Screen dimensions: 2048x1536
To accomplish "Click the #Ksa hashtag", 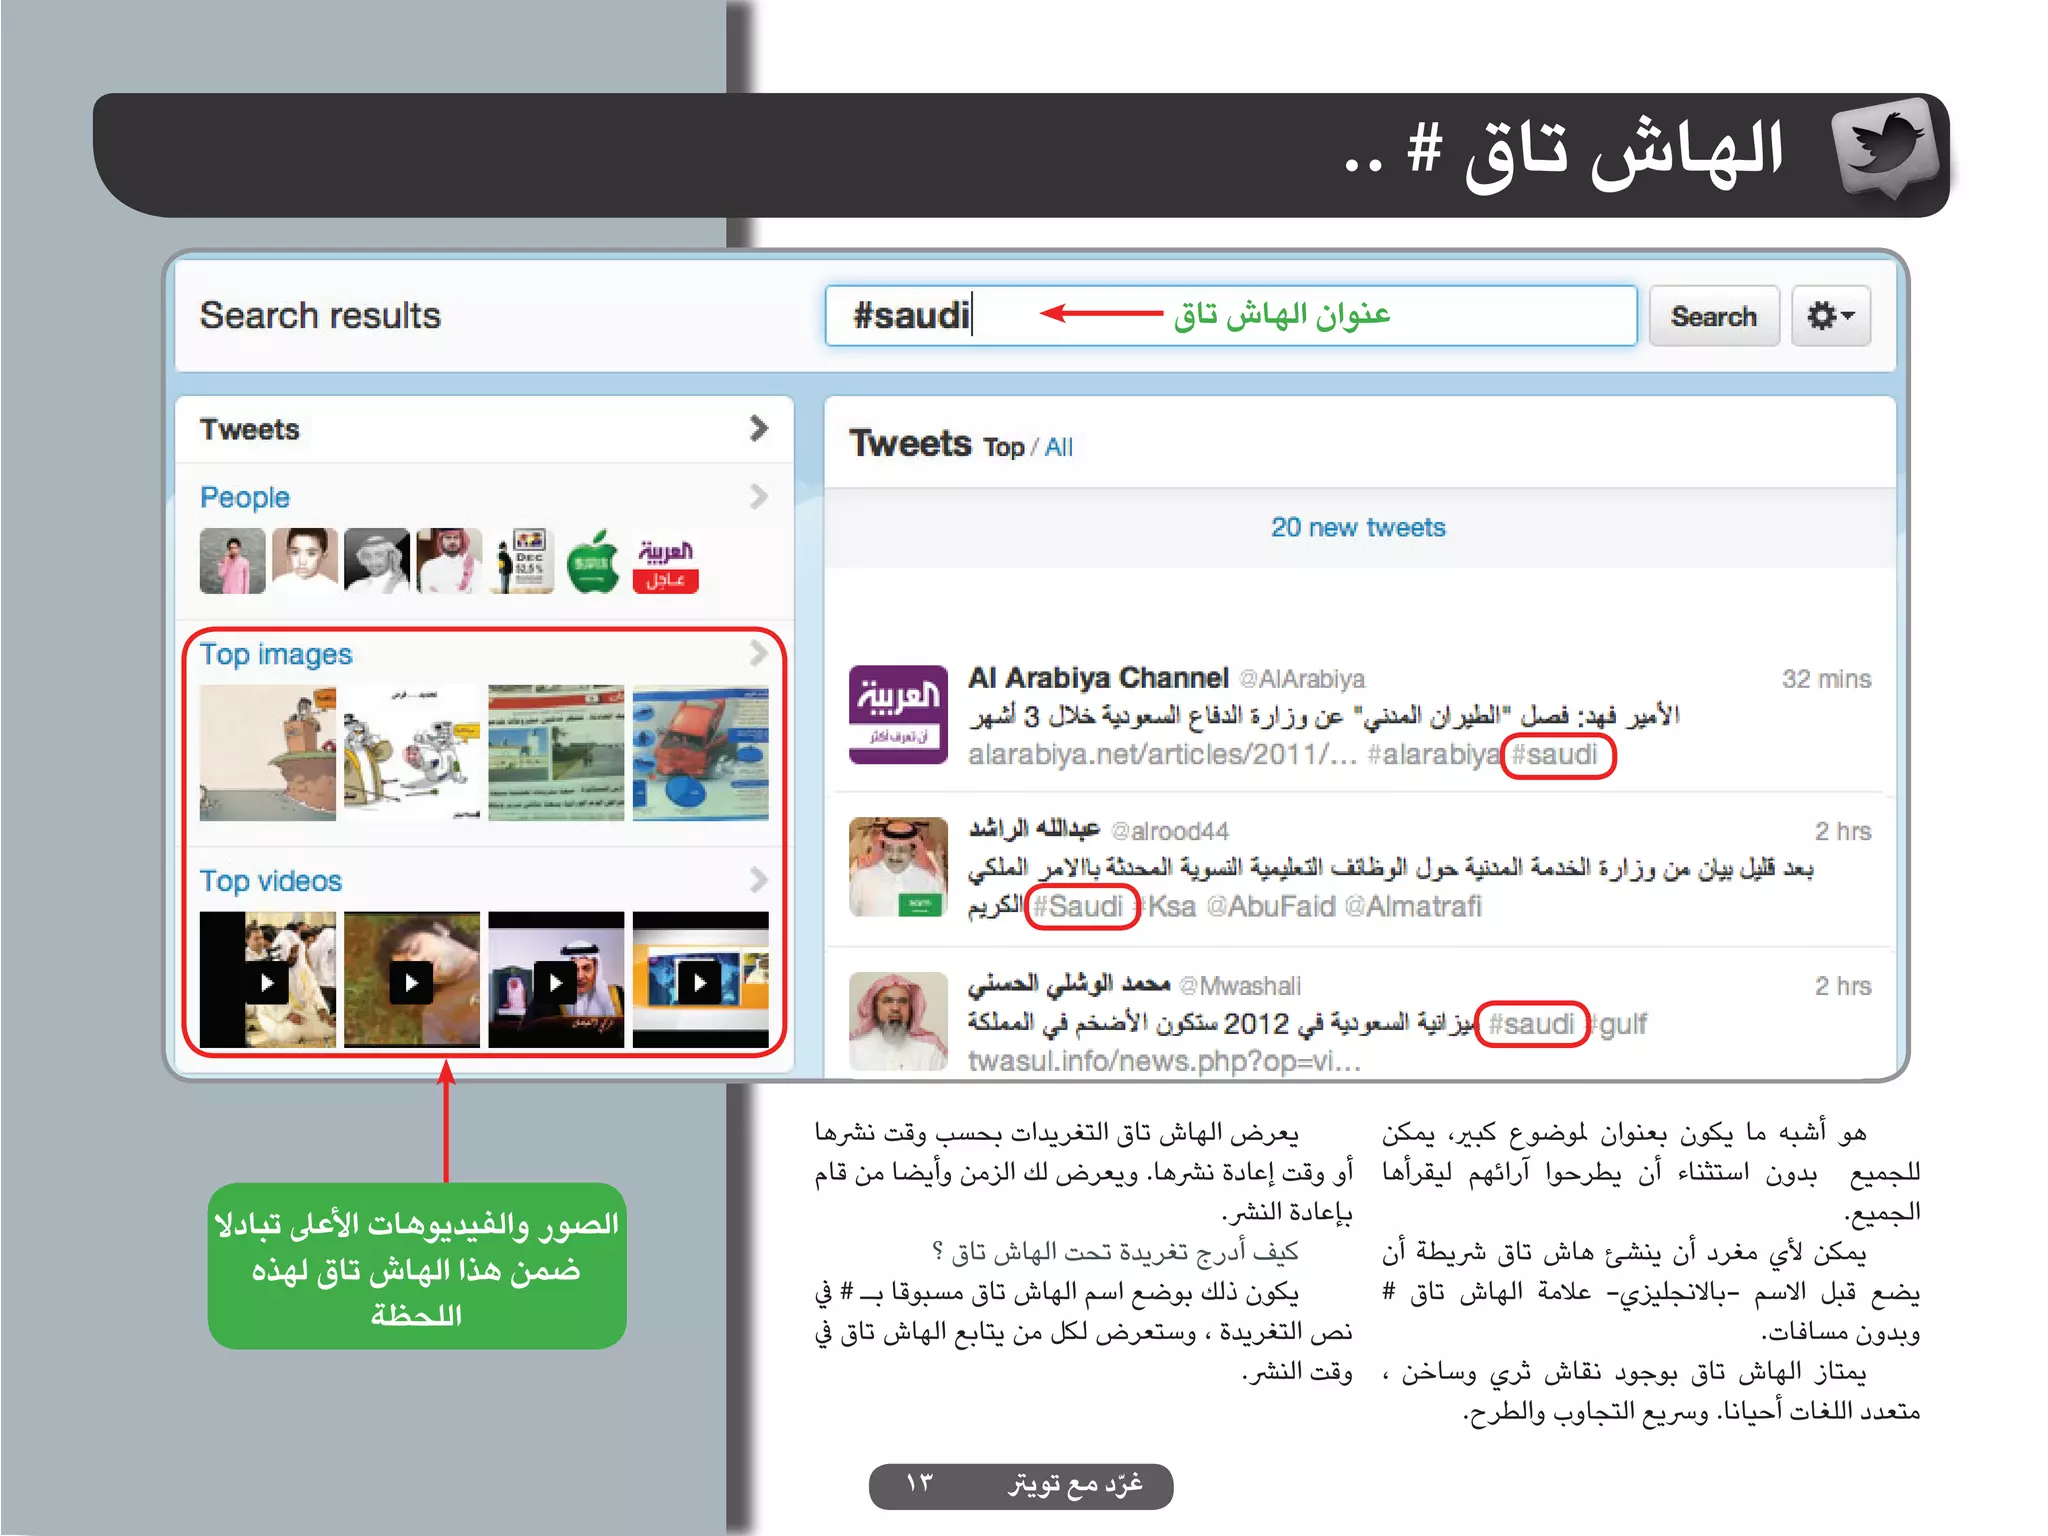I will [1165, 906].
